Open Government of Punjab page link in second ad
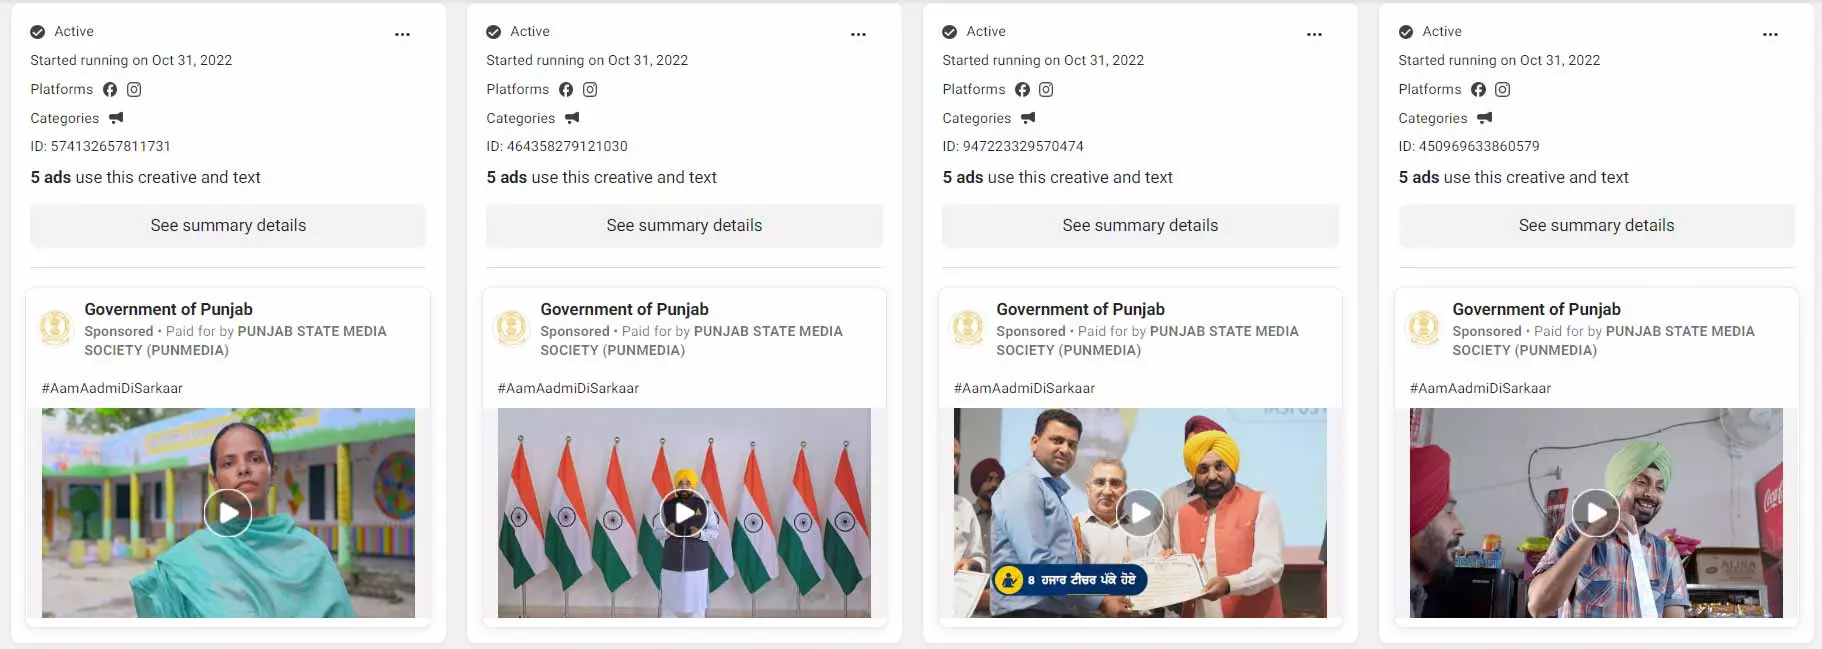 coord(624,309)
